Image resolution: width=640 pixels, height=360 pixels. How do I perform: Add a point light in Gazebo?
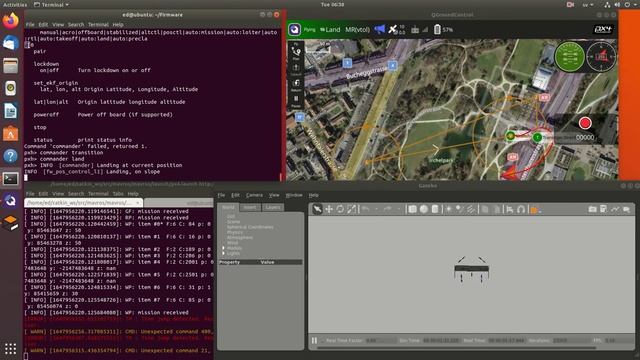448,209
